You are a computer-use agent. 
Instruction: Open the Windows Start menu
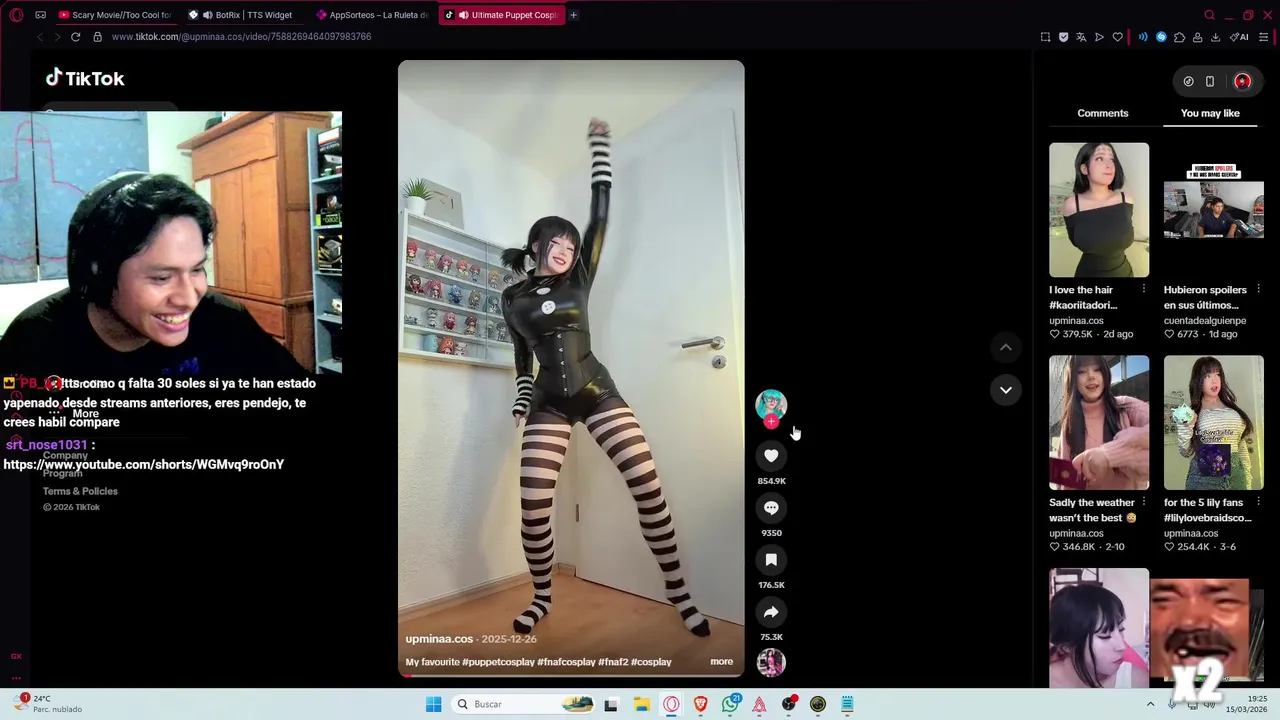tap(433, 704)
